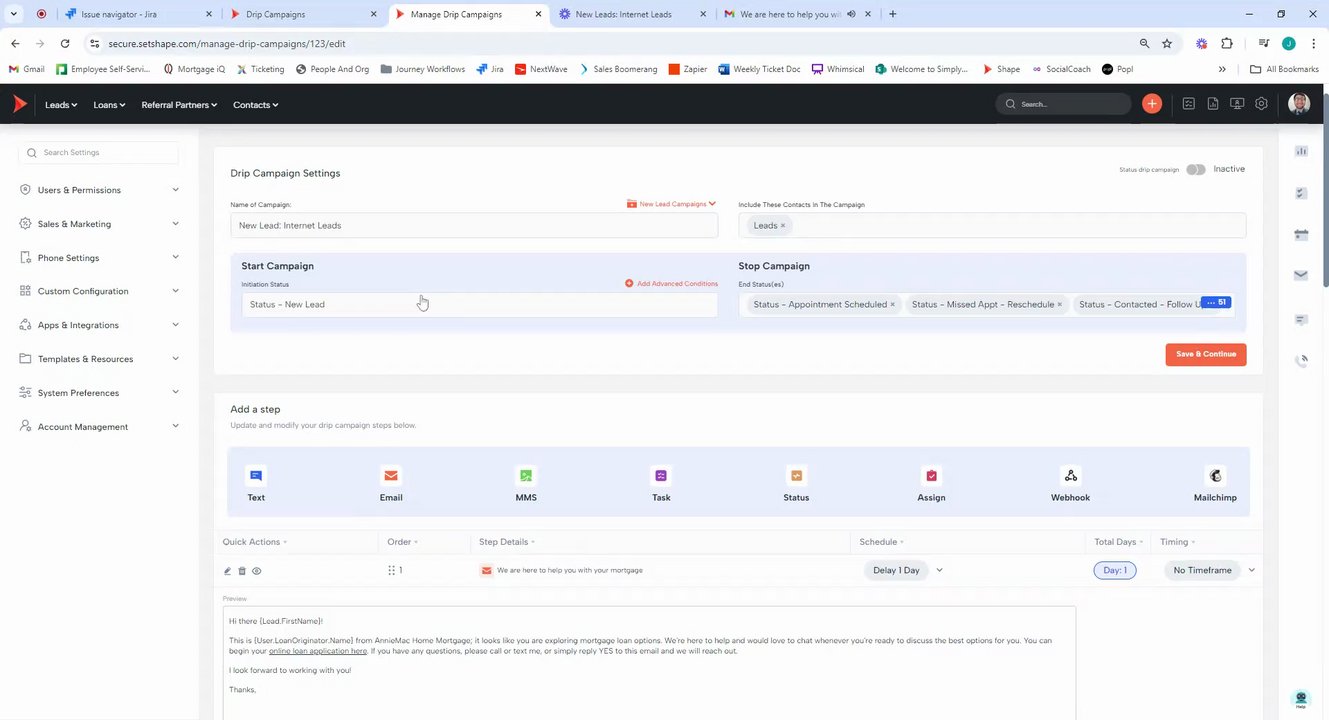Switch to the Issue navigator - Jira tab

tap(140, 14)
